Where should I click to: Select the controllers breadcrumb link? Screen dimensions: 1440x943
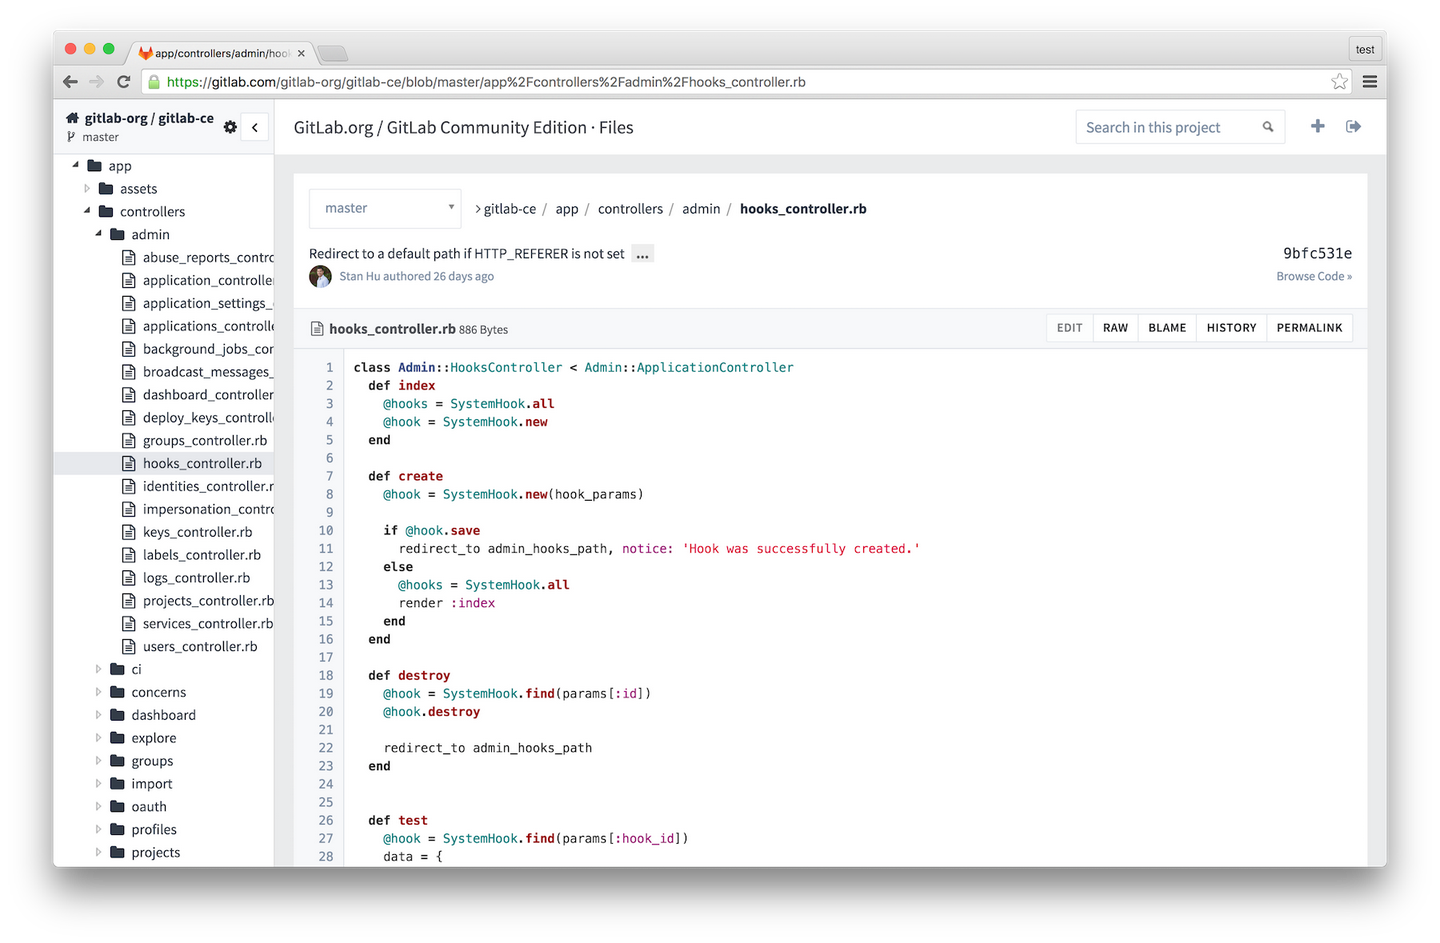coord(630,209)
